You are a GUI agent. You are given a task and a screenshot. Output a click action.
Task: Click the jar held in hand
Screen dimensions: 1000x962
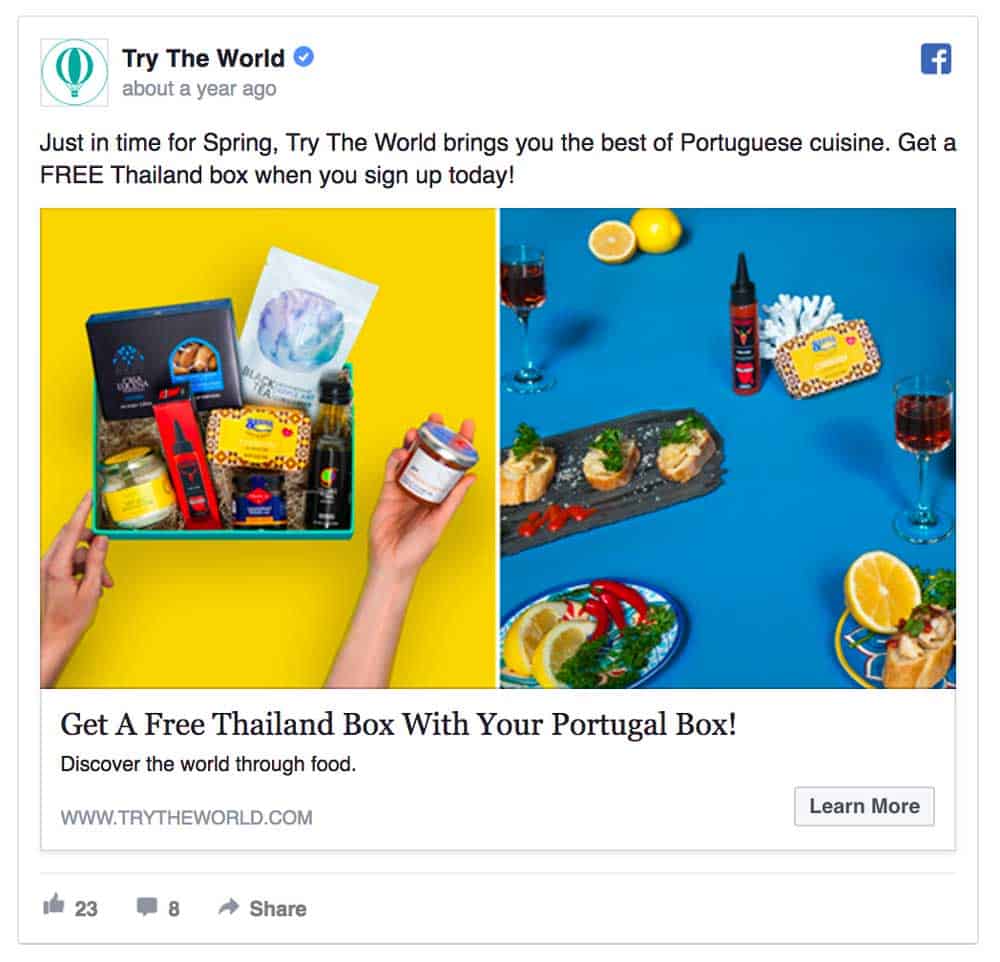click(436, 461)
